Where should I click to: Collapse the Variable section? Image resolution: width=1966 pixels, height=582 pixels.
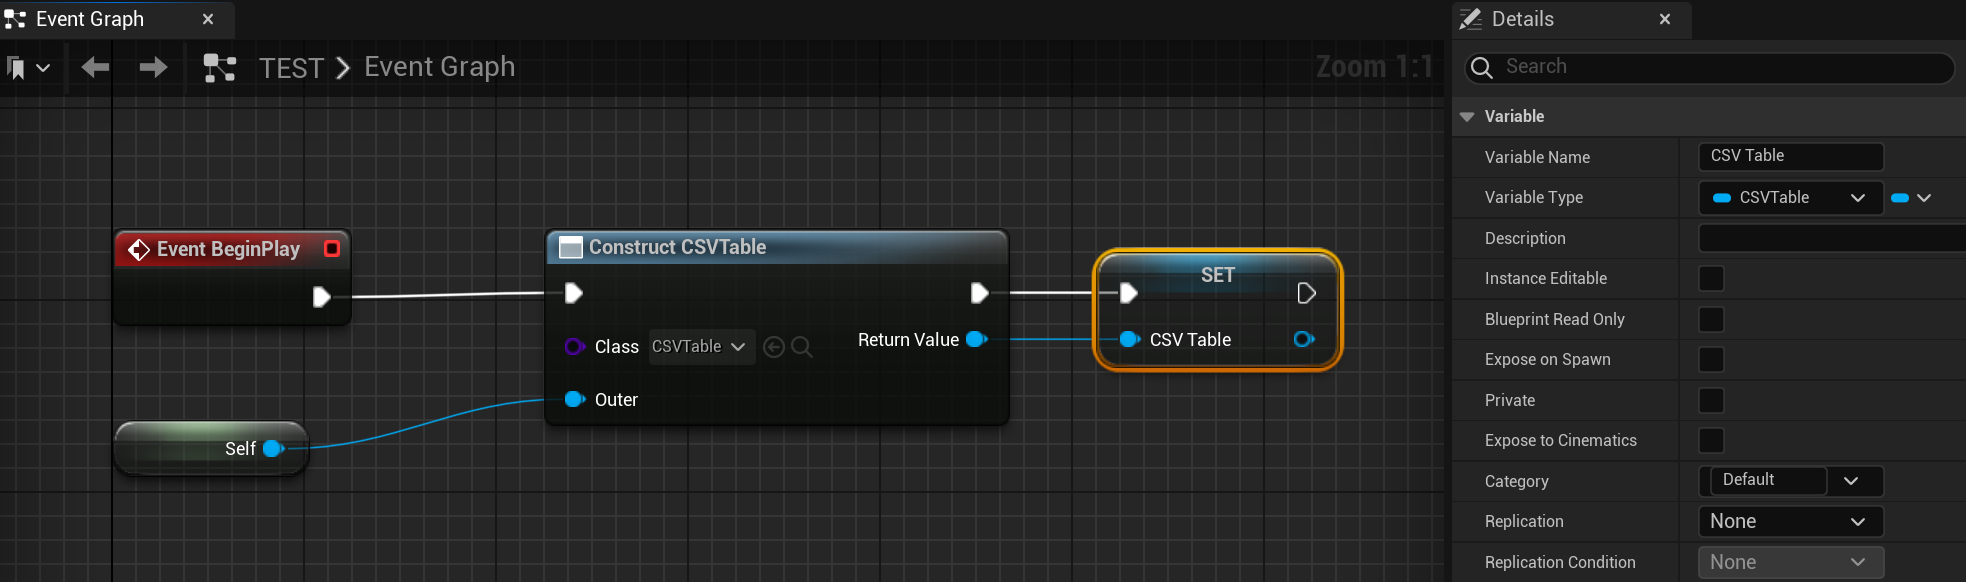point(1467,116)
